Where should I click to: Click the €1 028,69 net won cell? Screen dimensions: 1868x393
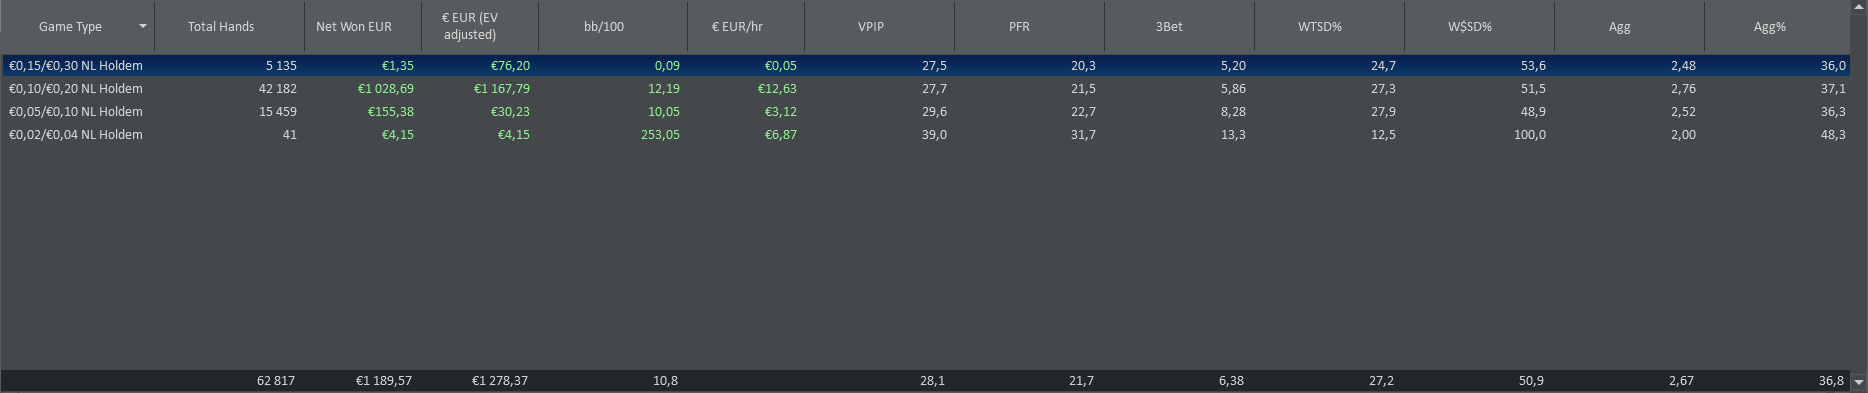pyautogui.click(x=386, y=89)
